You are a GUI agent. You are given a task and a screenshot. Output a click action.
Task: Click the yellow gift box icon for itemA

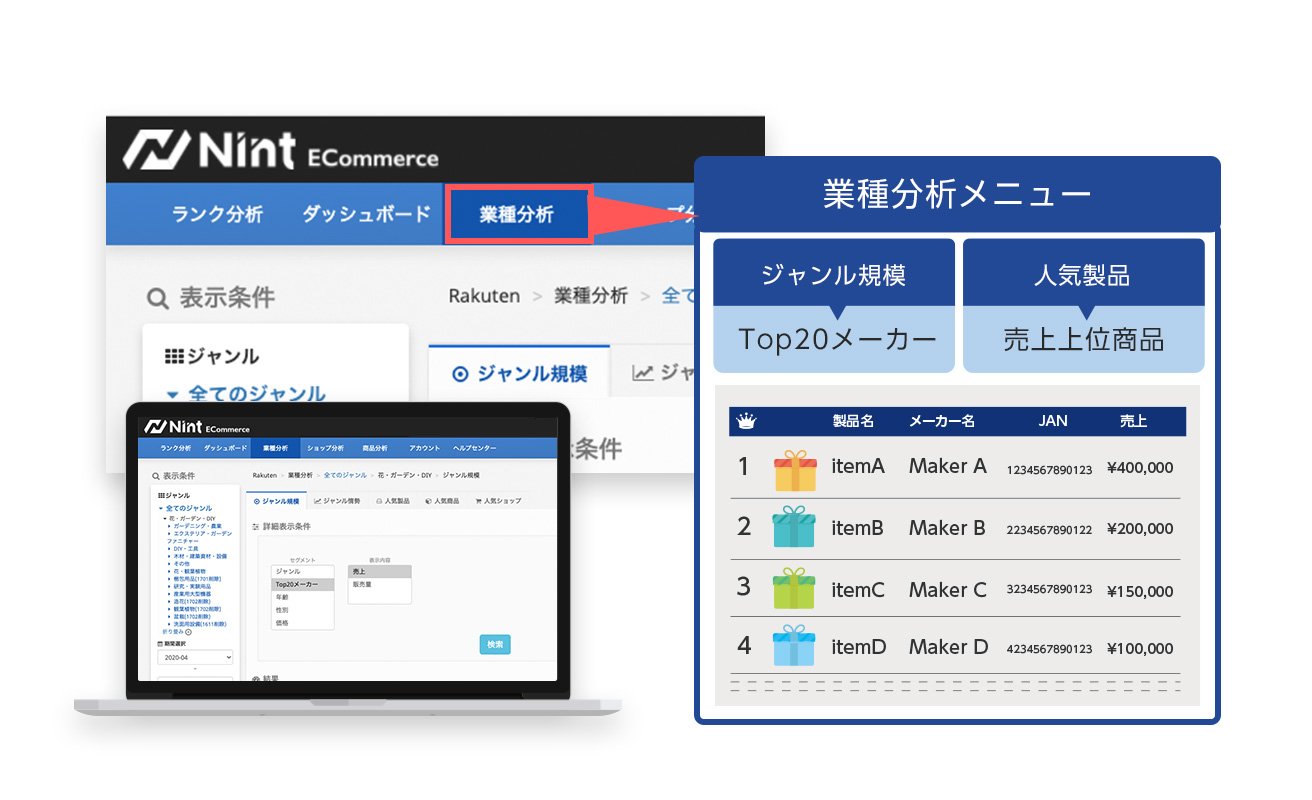pos(795,469)
